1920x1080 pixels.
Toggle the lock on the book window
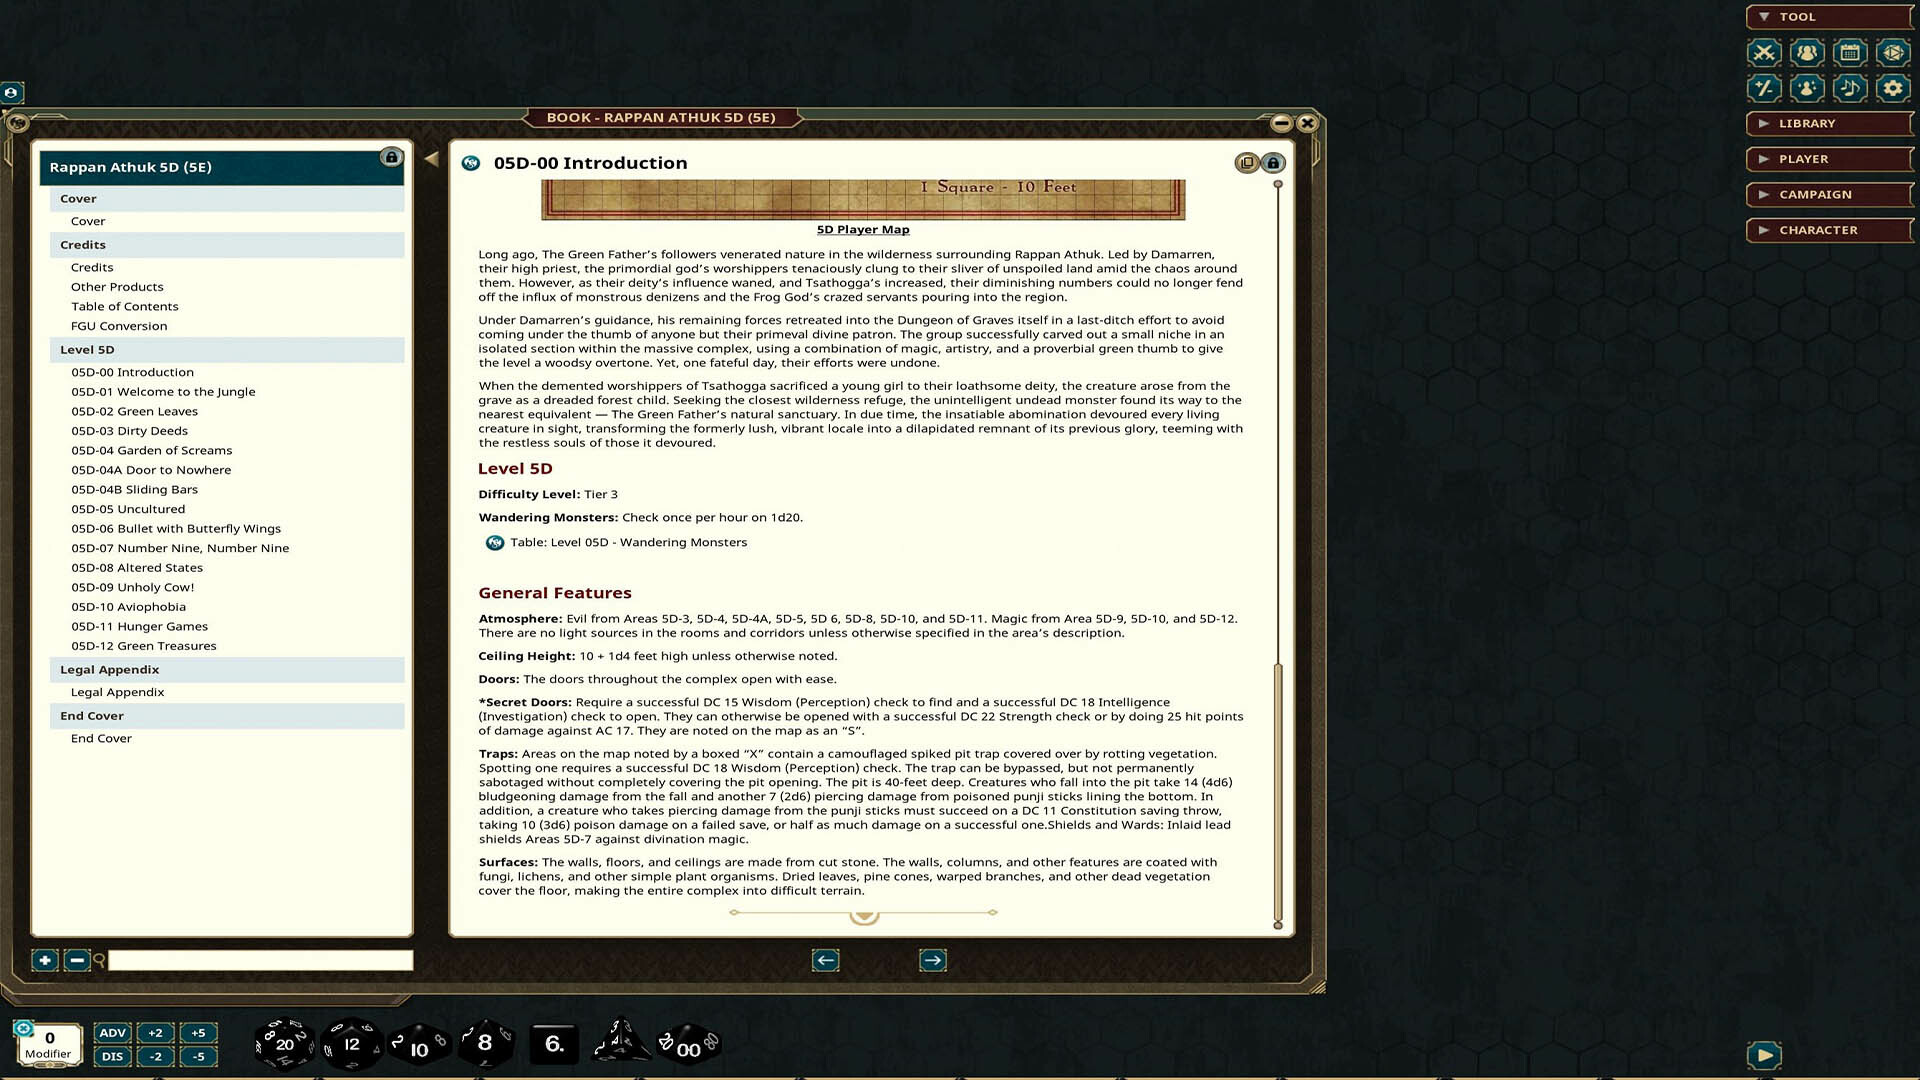tap(1273, 163)
